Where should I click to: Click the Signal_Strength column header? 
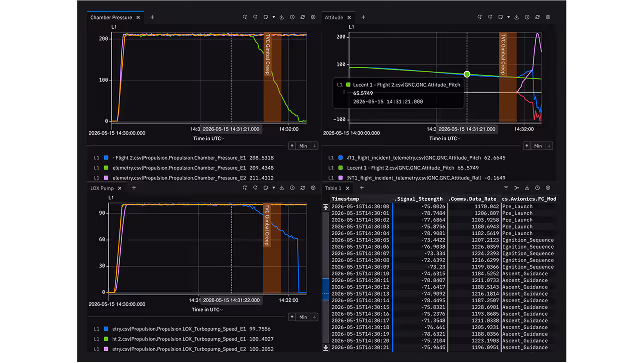(419, 199)
